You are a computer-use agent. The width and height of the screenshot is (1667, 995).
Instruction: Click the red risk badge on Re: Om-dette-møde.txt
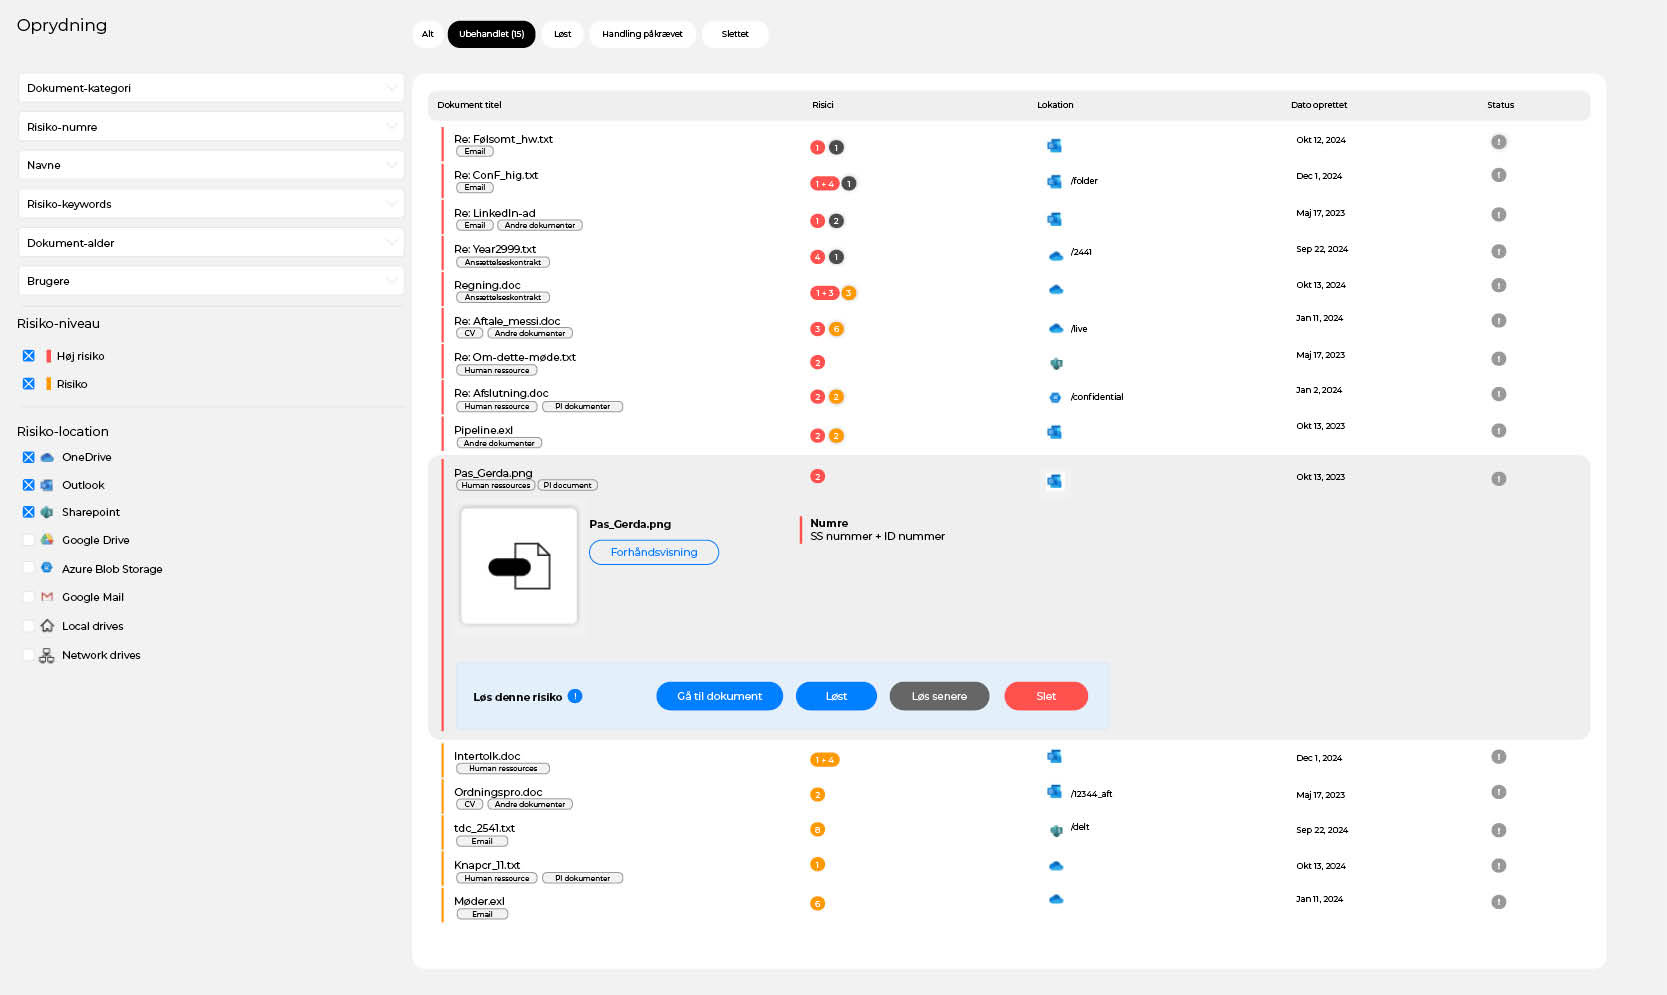tap(817, 363)
